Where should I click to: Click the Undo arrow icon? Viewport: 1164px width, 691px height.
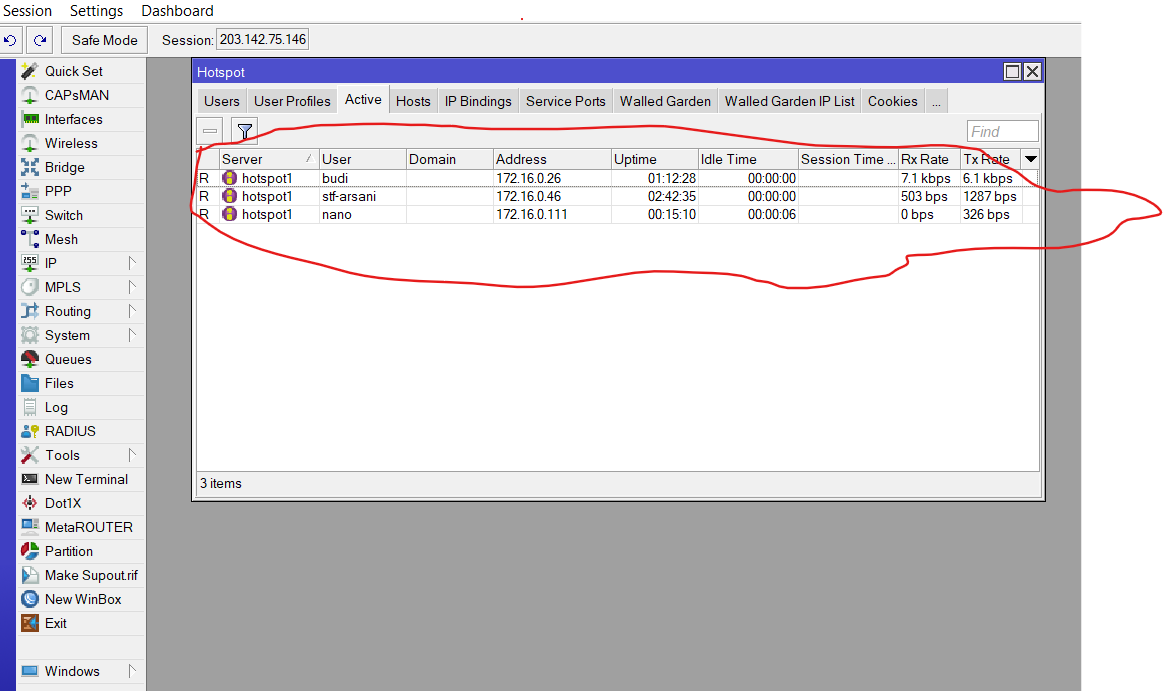coord(10,40)
